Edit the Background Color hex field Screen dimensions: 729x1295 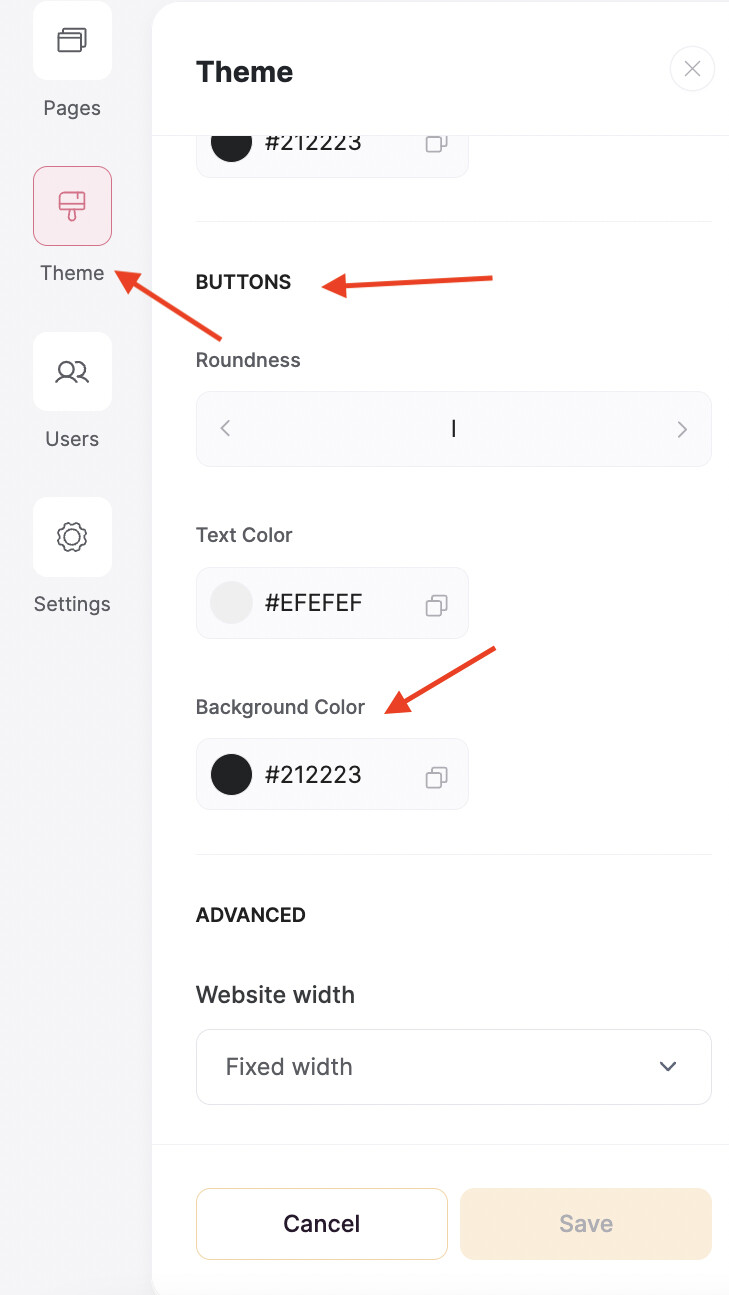click(320, 775)
